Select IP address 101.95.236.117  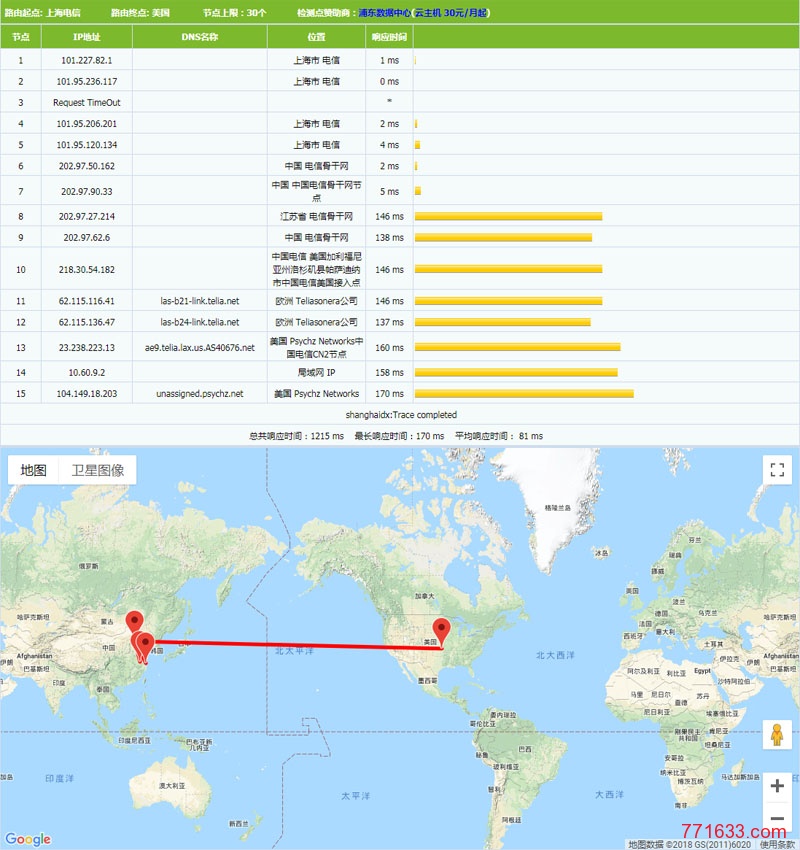click(x=87, y=81)
